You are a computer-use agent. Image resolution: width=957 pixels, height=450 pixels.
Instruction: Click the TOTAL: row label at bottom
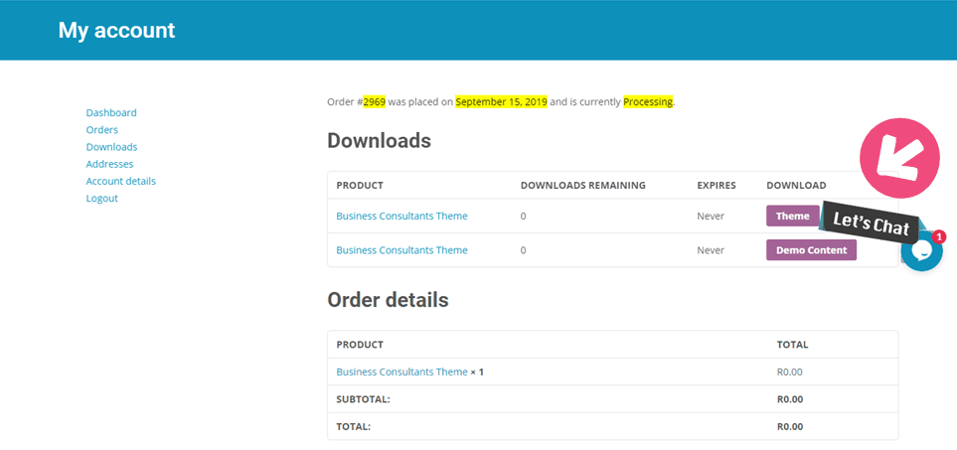coord(353,426)
